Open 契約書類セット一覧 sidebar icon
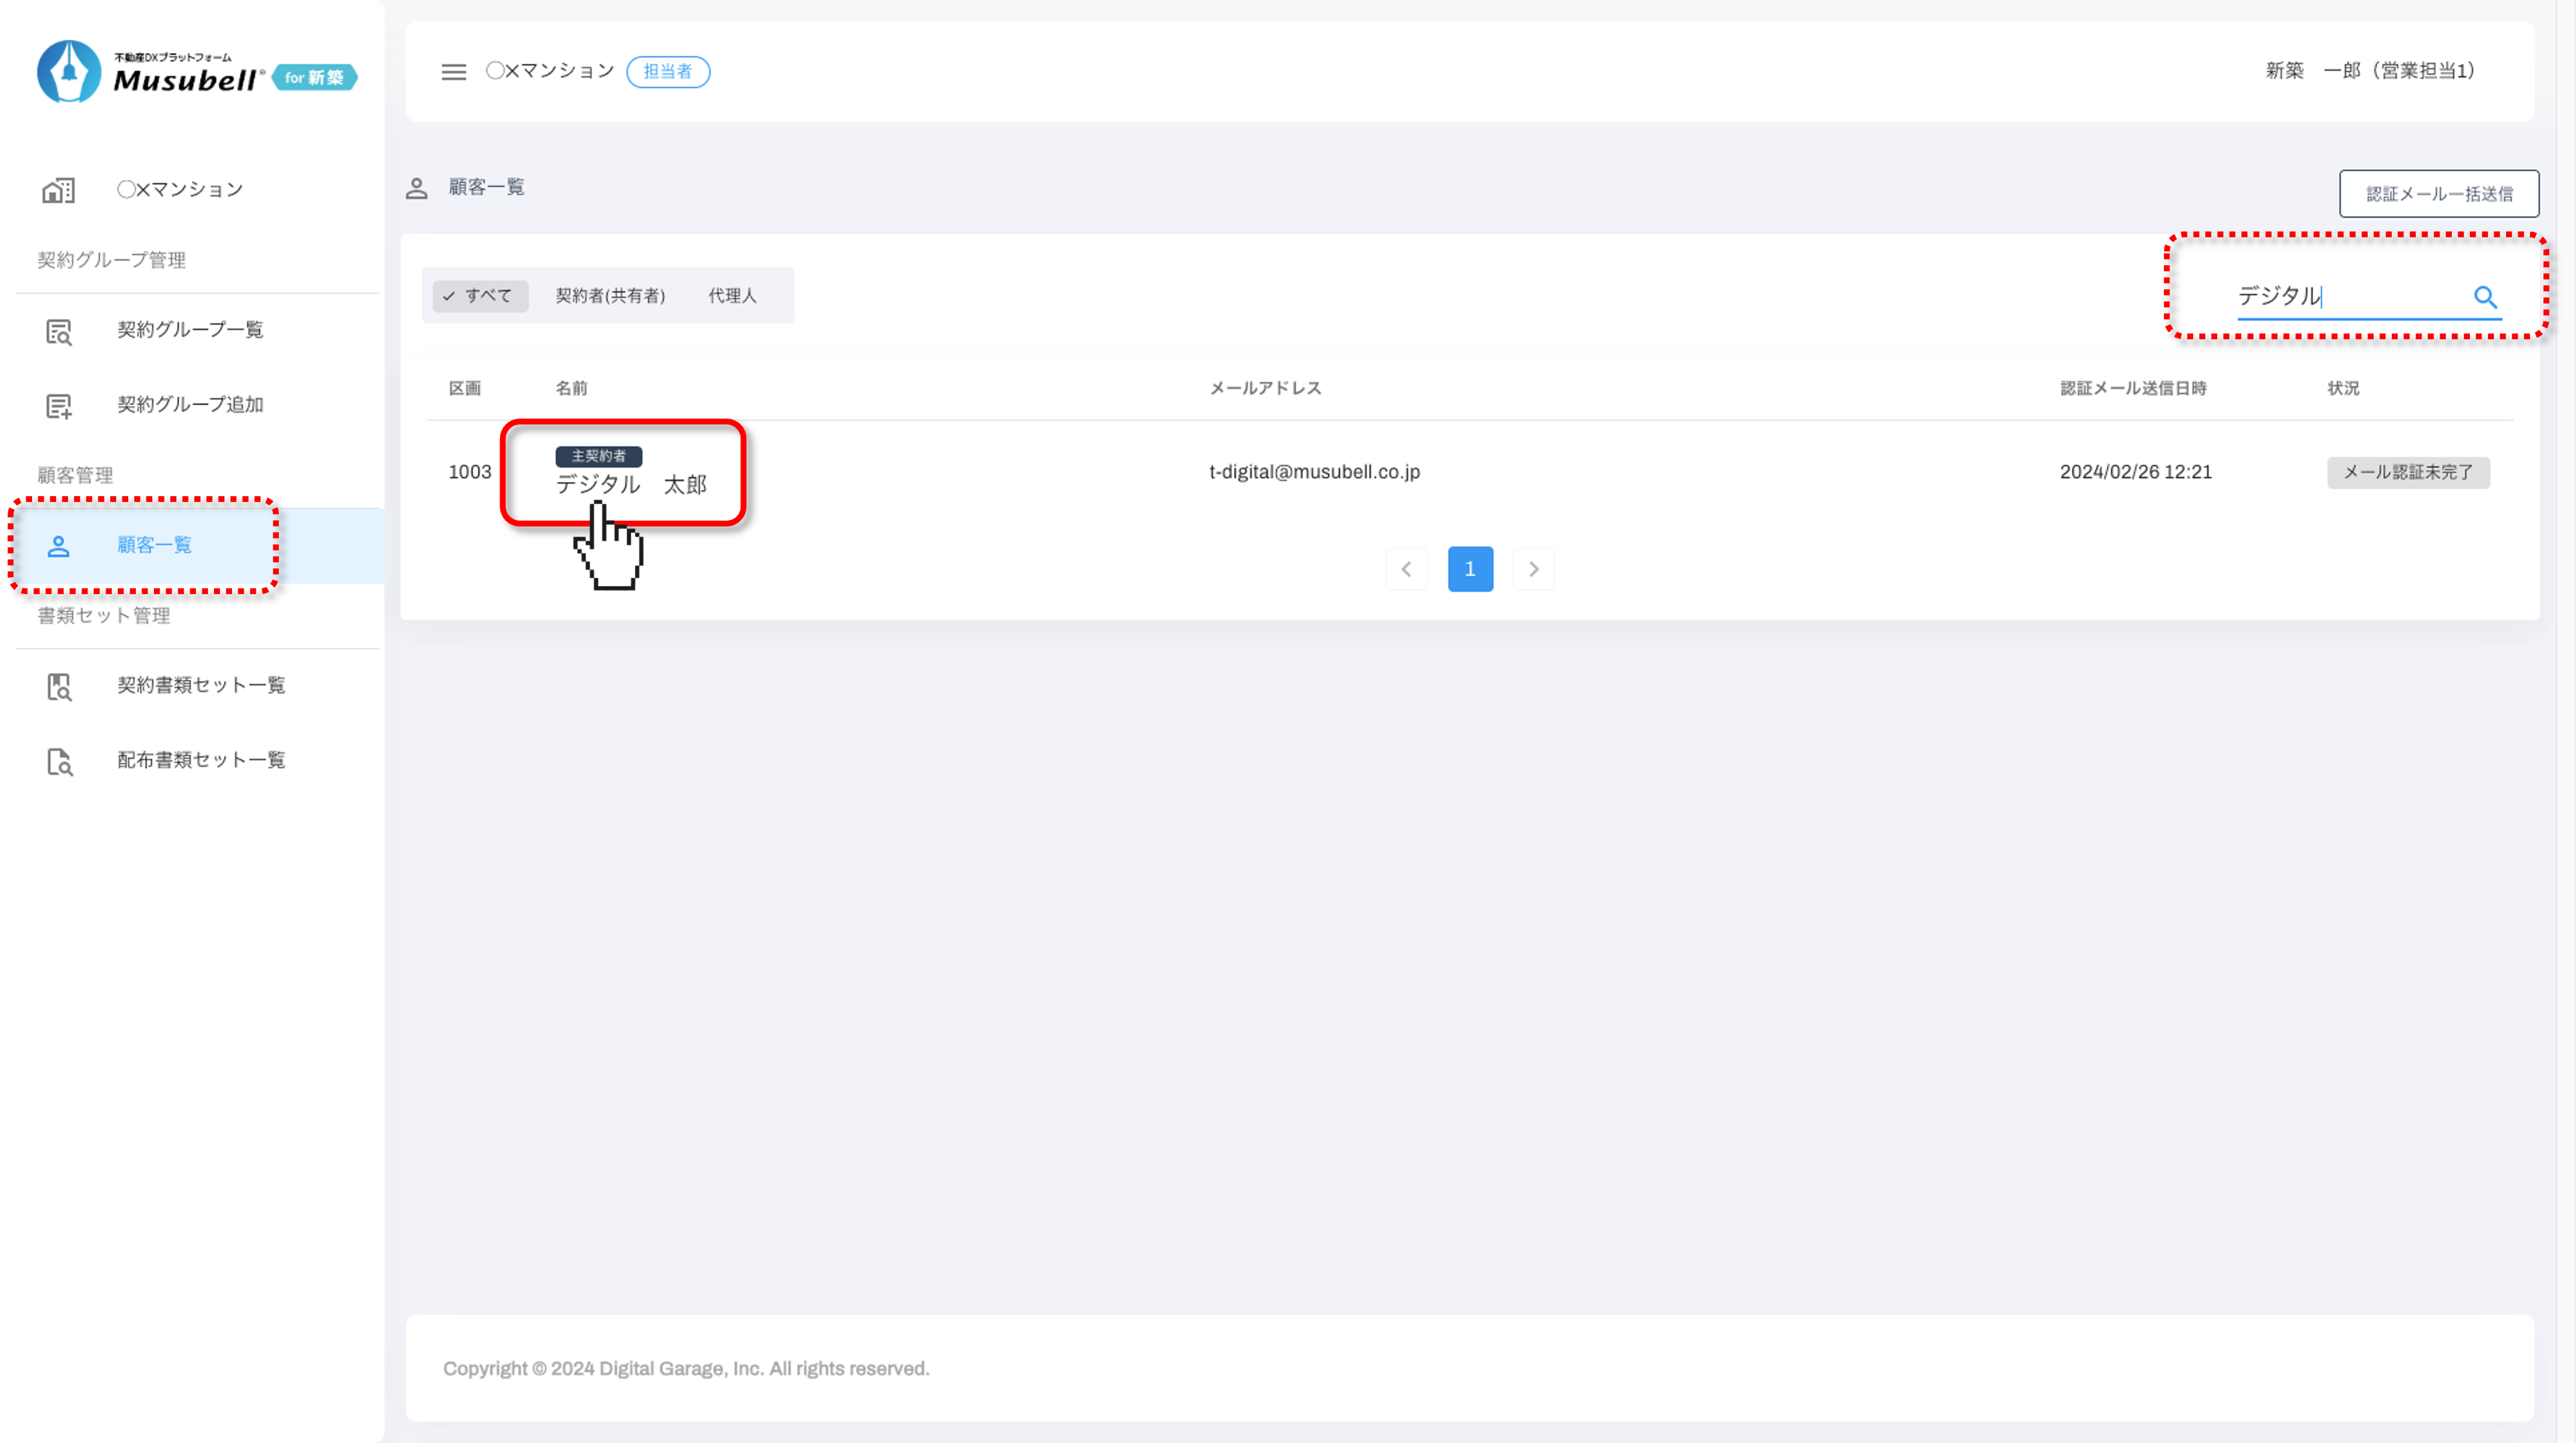Screen dimensions: 2576x1443 pos(59,686)
